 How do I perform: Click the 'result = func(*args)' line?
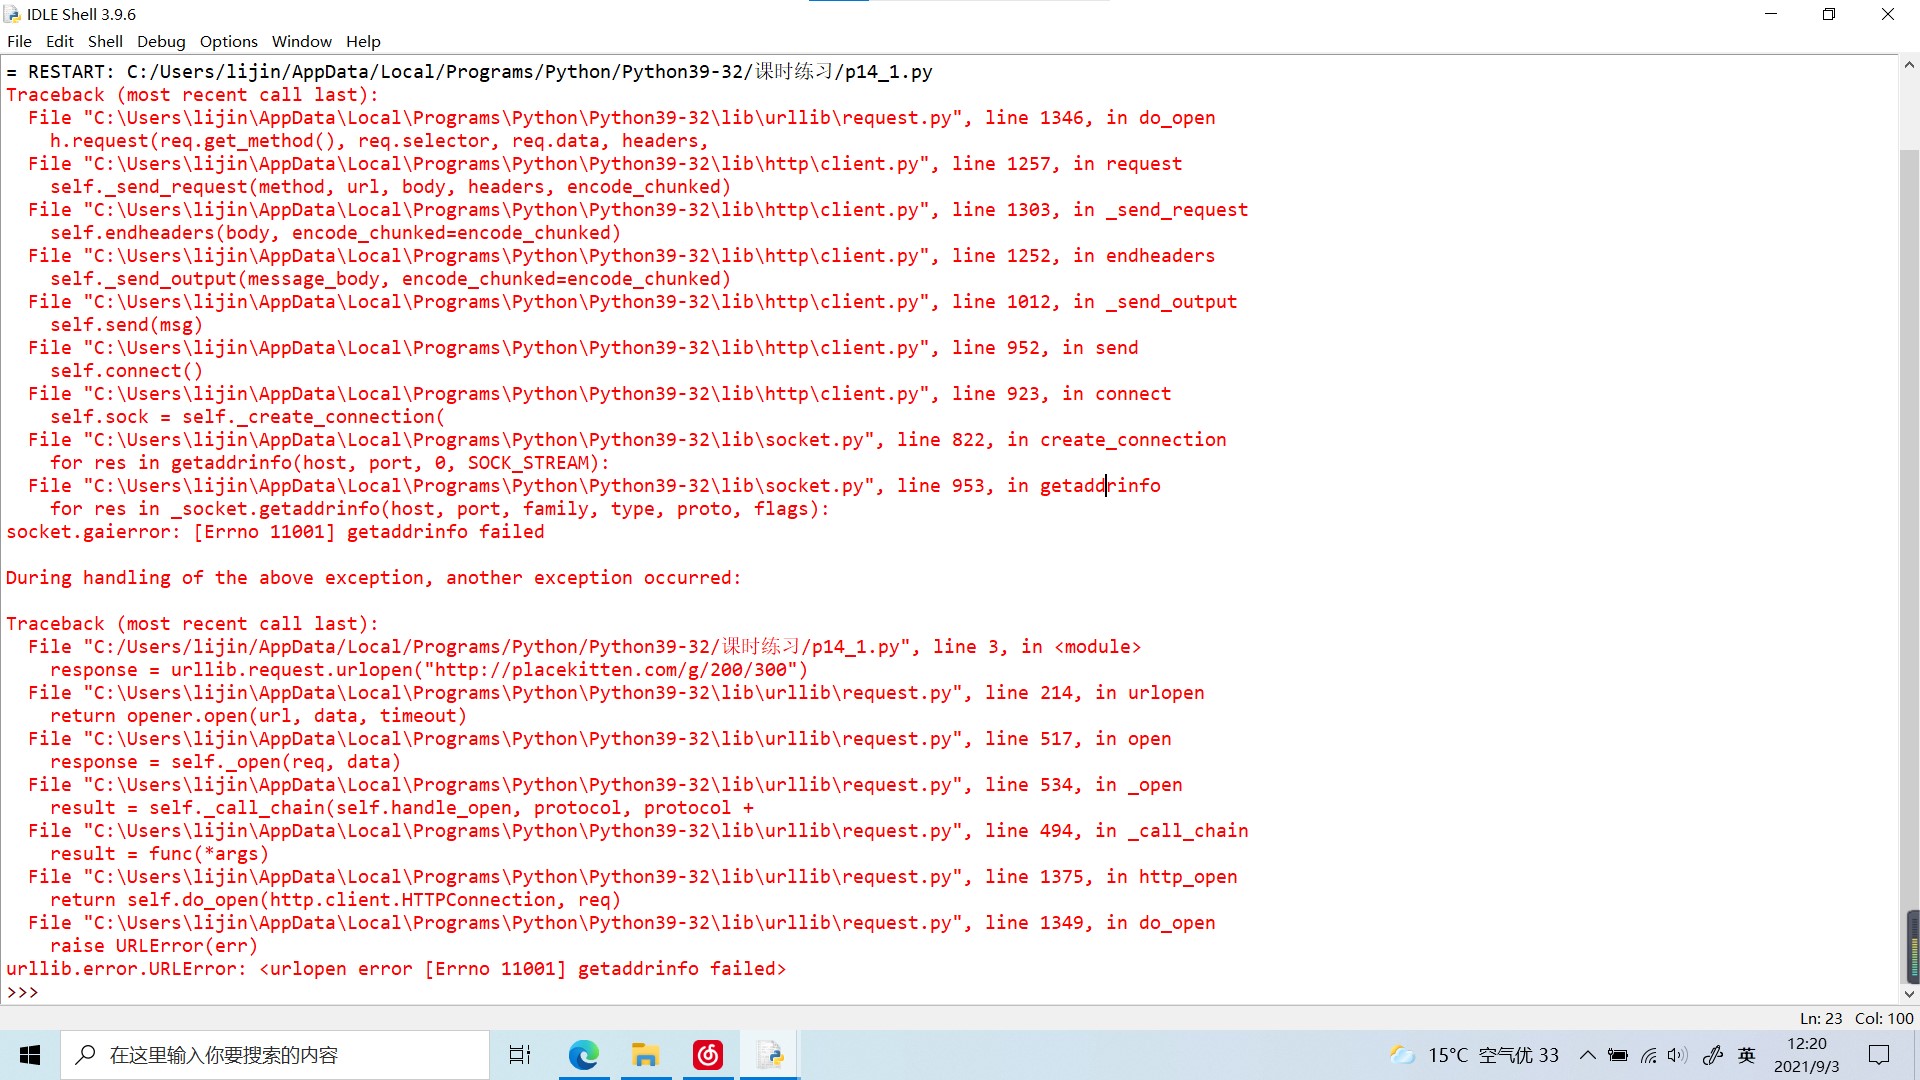point(159,854)
